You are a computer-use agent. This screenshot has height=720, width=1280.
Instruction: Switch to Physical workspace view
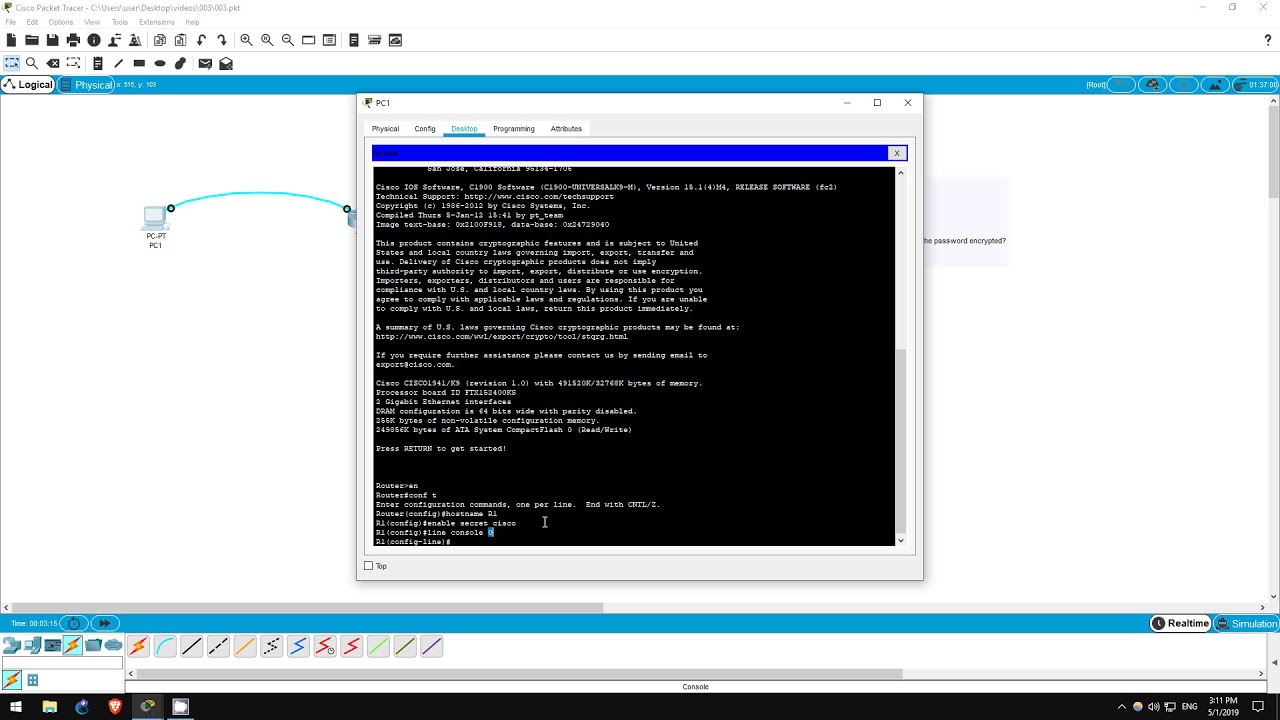pos(87,85)
